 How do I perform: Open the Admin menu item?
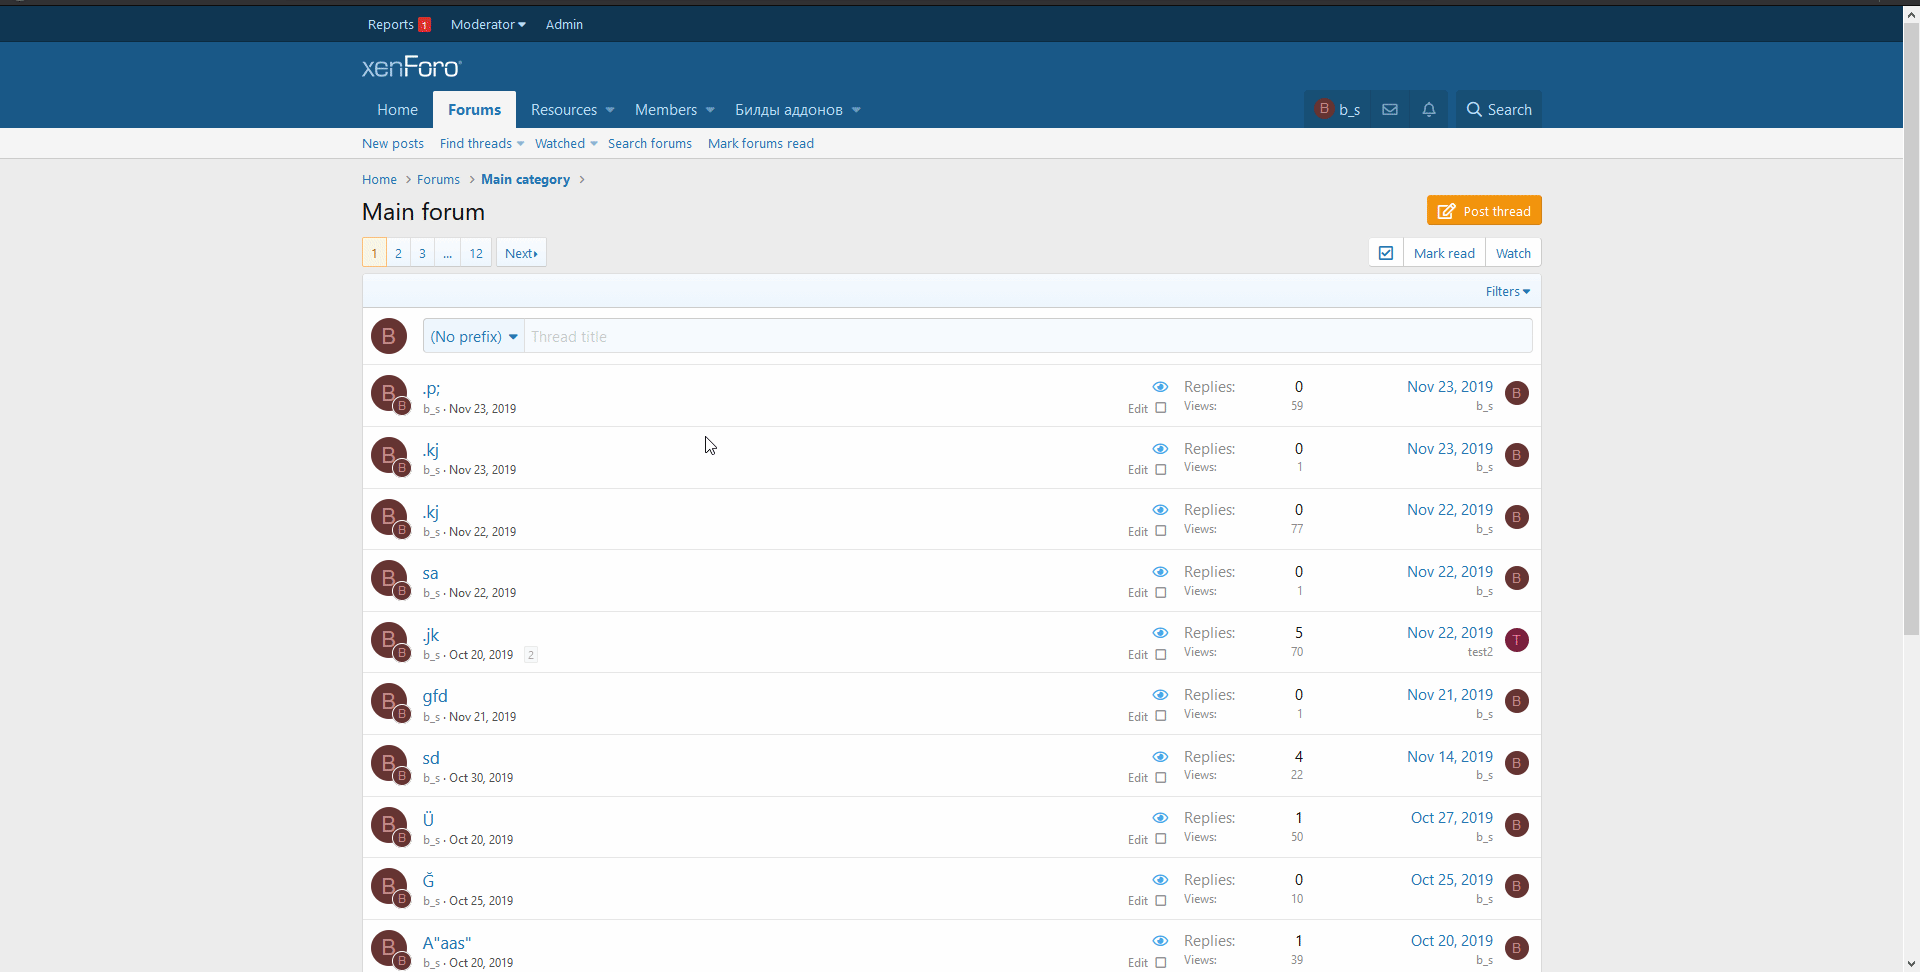564,24
